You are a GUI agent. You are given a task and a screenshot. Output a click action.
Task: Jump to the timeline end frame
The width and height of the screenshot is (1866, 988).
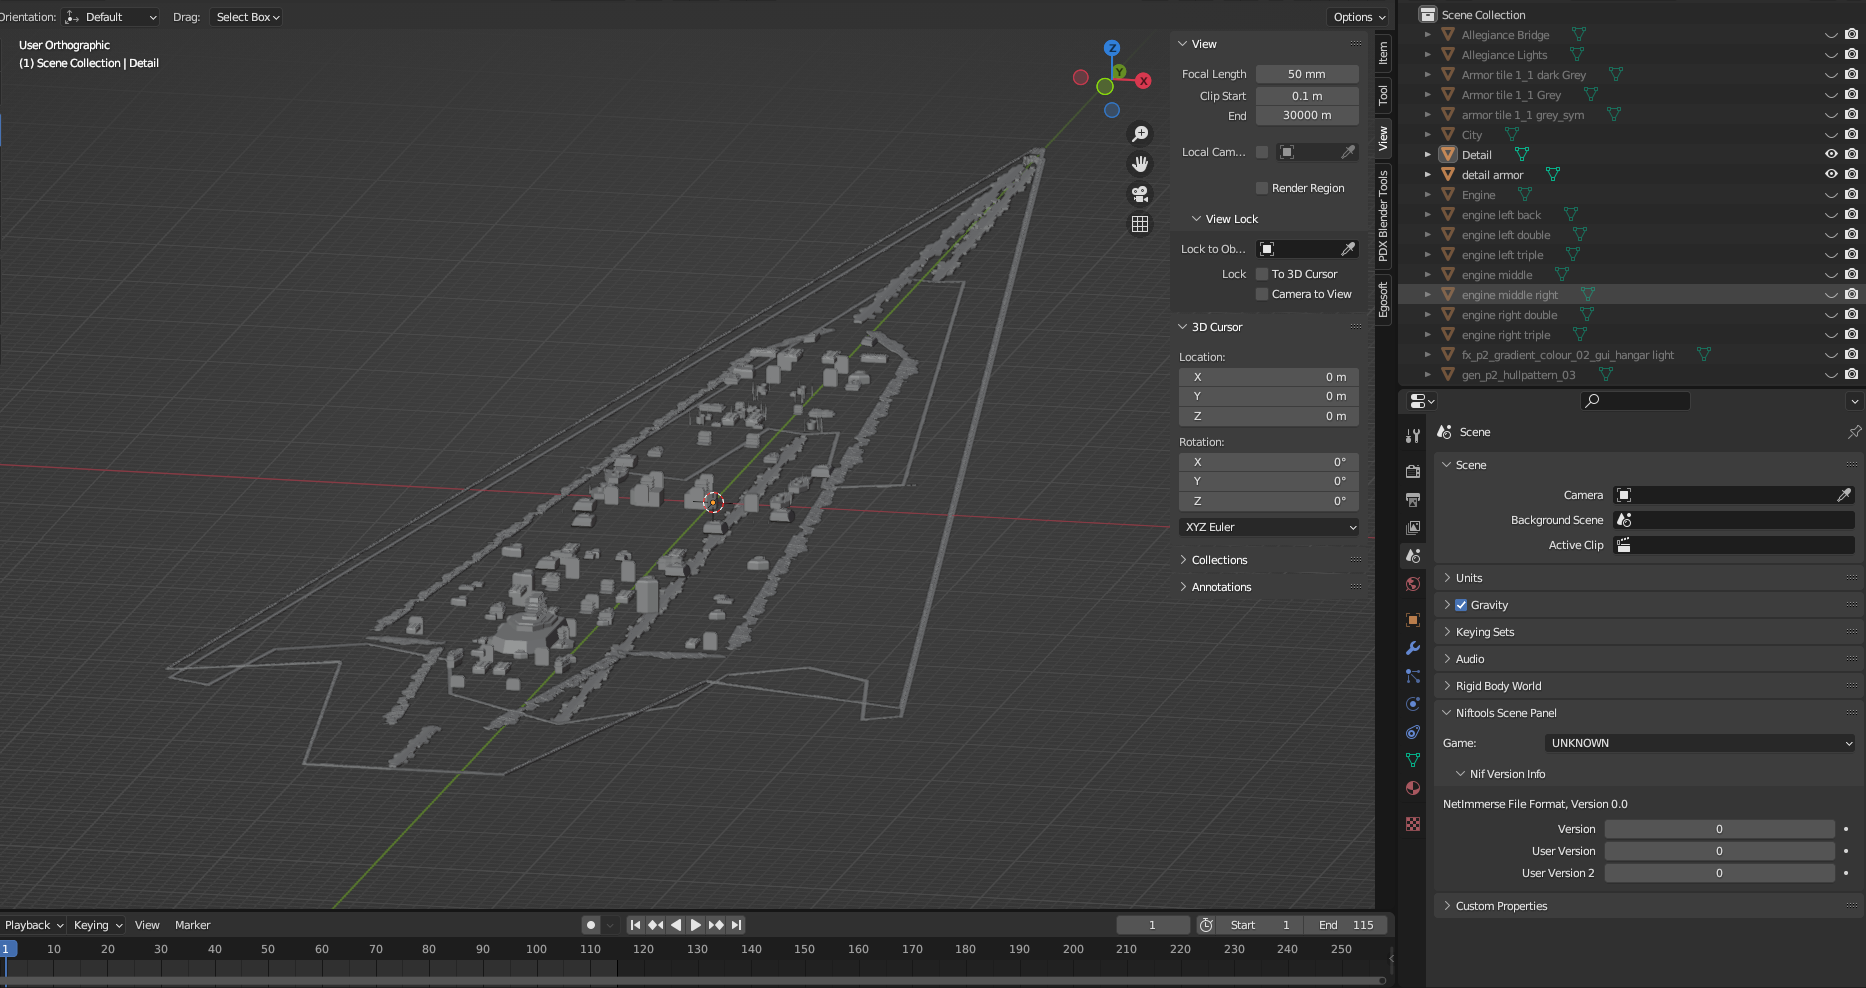[736, 925]
